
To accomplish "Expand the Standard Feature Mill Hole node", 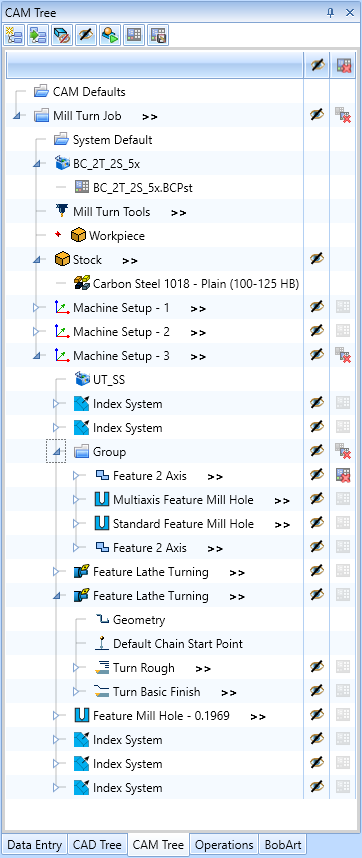I will (x=77, y=524).
